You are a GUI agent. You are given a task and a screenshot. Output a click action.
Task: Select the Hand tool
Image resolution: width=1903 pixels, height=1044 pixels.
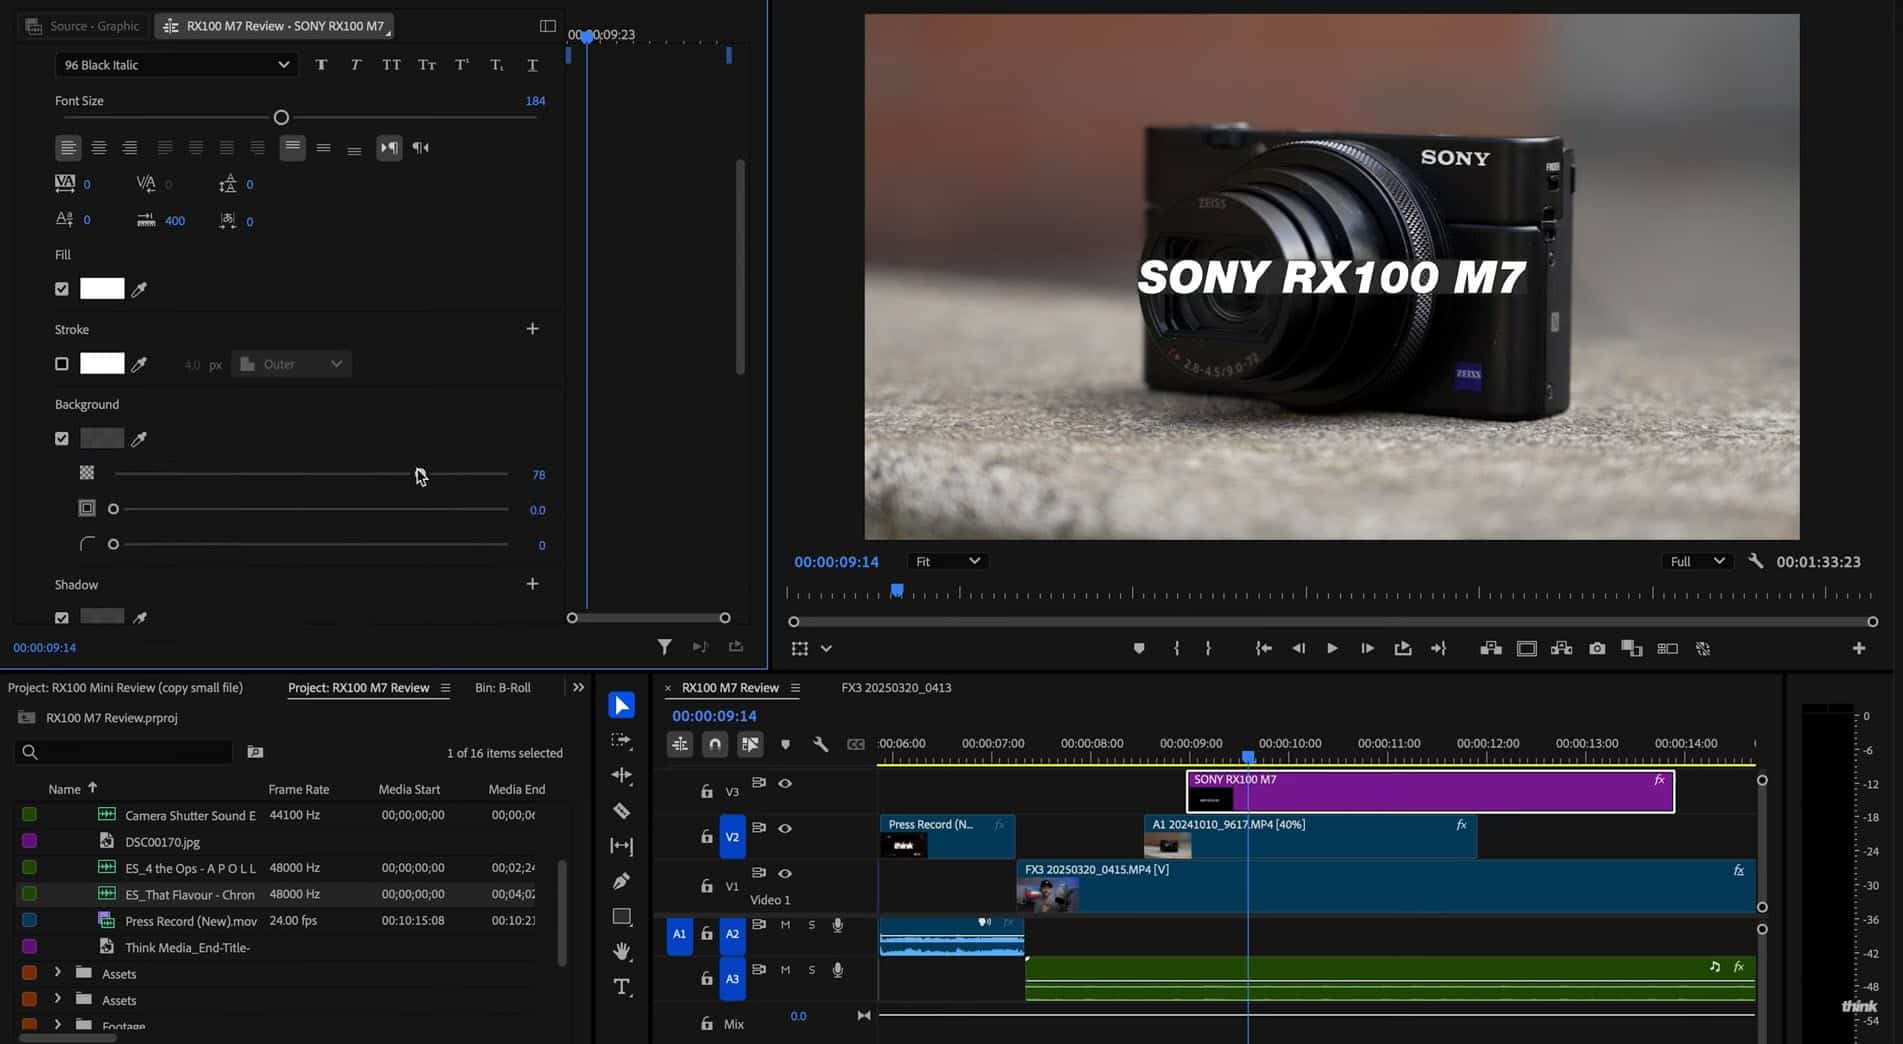(x=621, y=950)
